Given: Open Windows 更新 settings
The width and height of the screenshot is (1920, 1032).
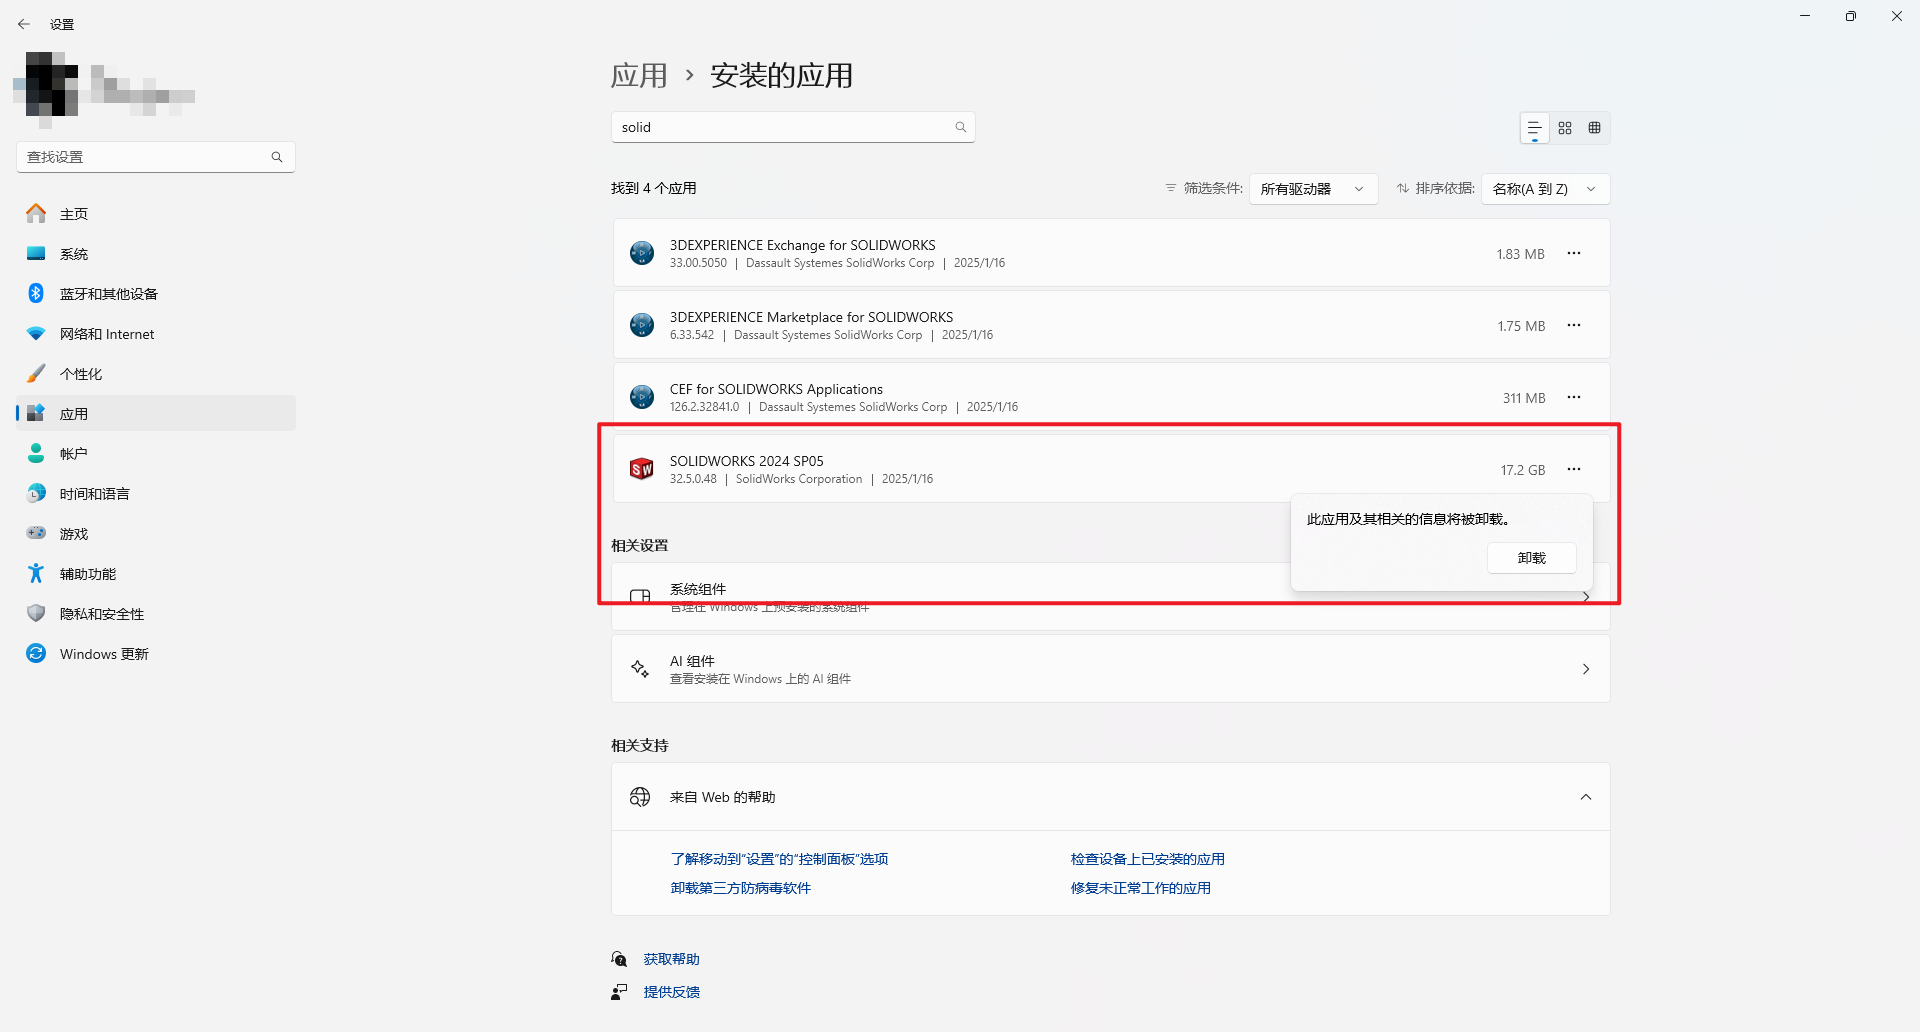Looking at the screenshot, I should [156, 654].
